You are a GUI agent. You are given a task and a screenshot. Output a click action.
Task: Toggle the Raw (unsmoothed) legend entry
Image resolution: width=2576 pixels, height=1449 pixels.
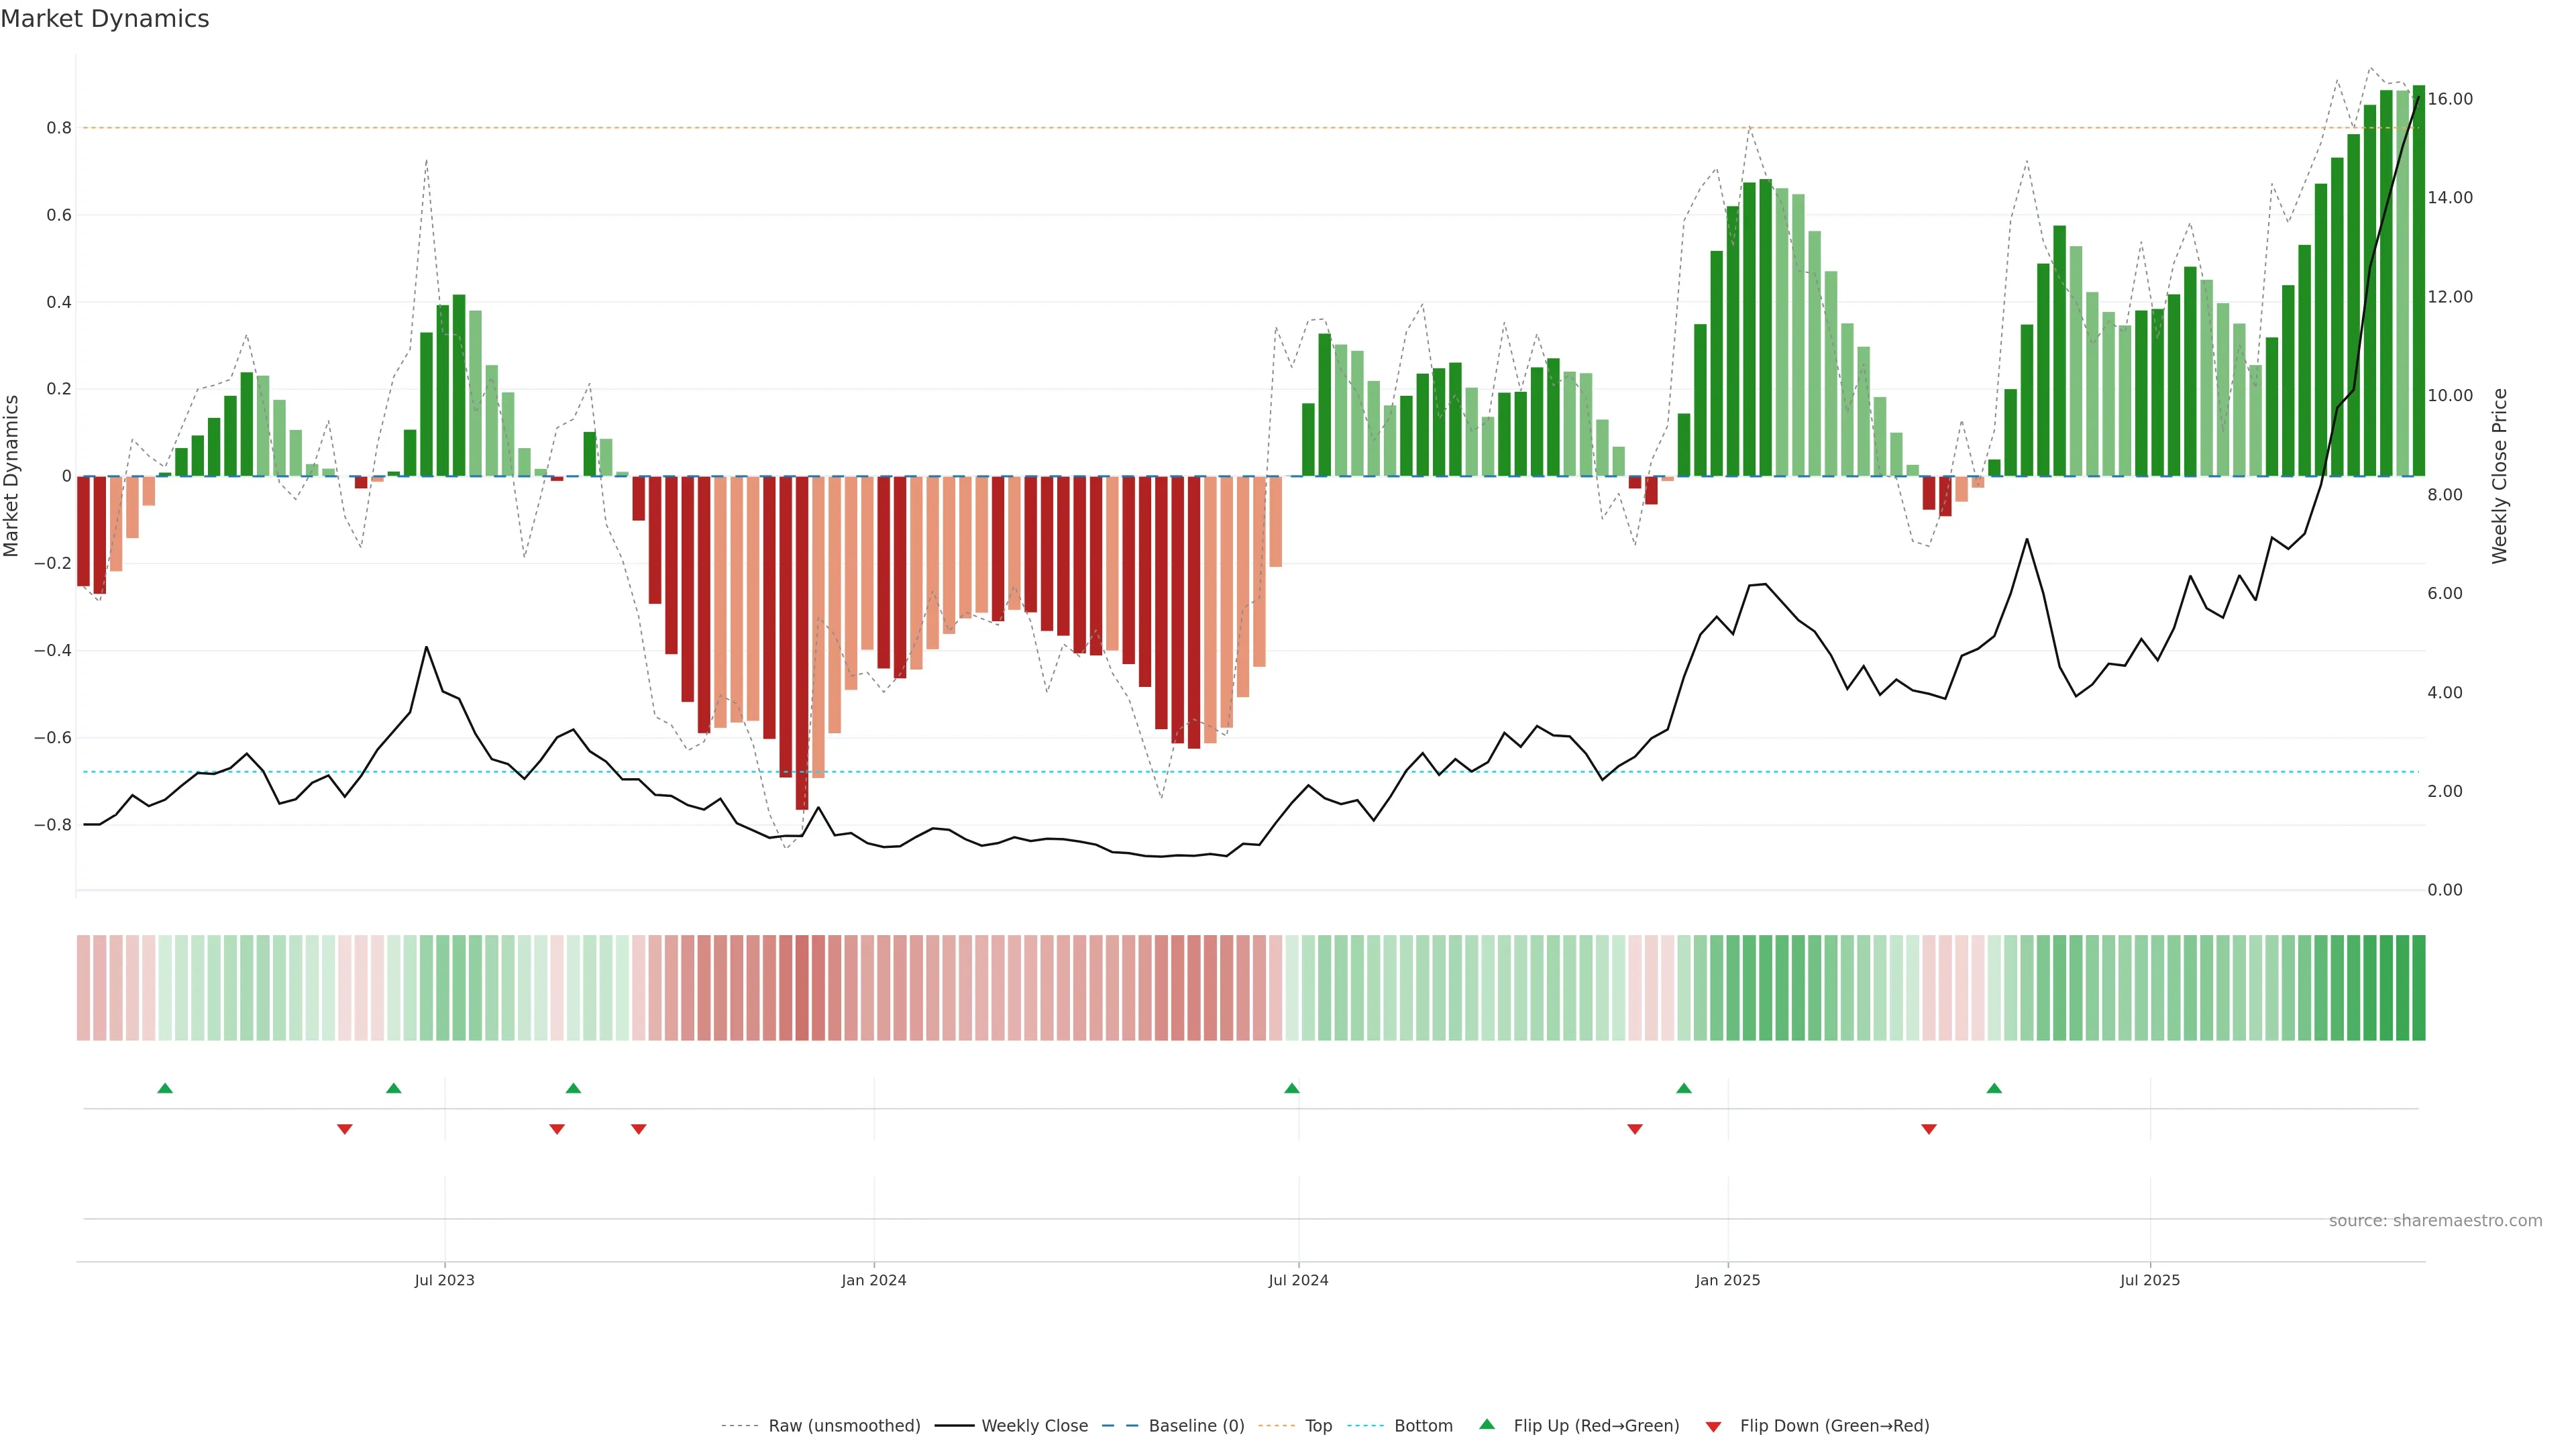tap(843, 1426)
